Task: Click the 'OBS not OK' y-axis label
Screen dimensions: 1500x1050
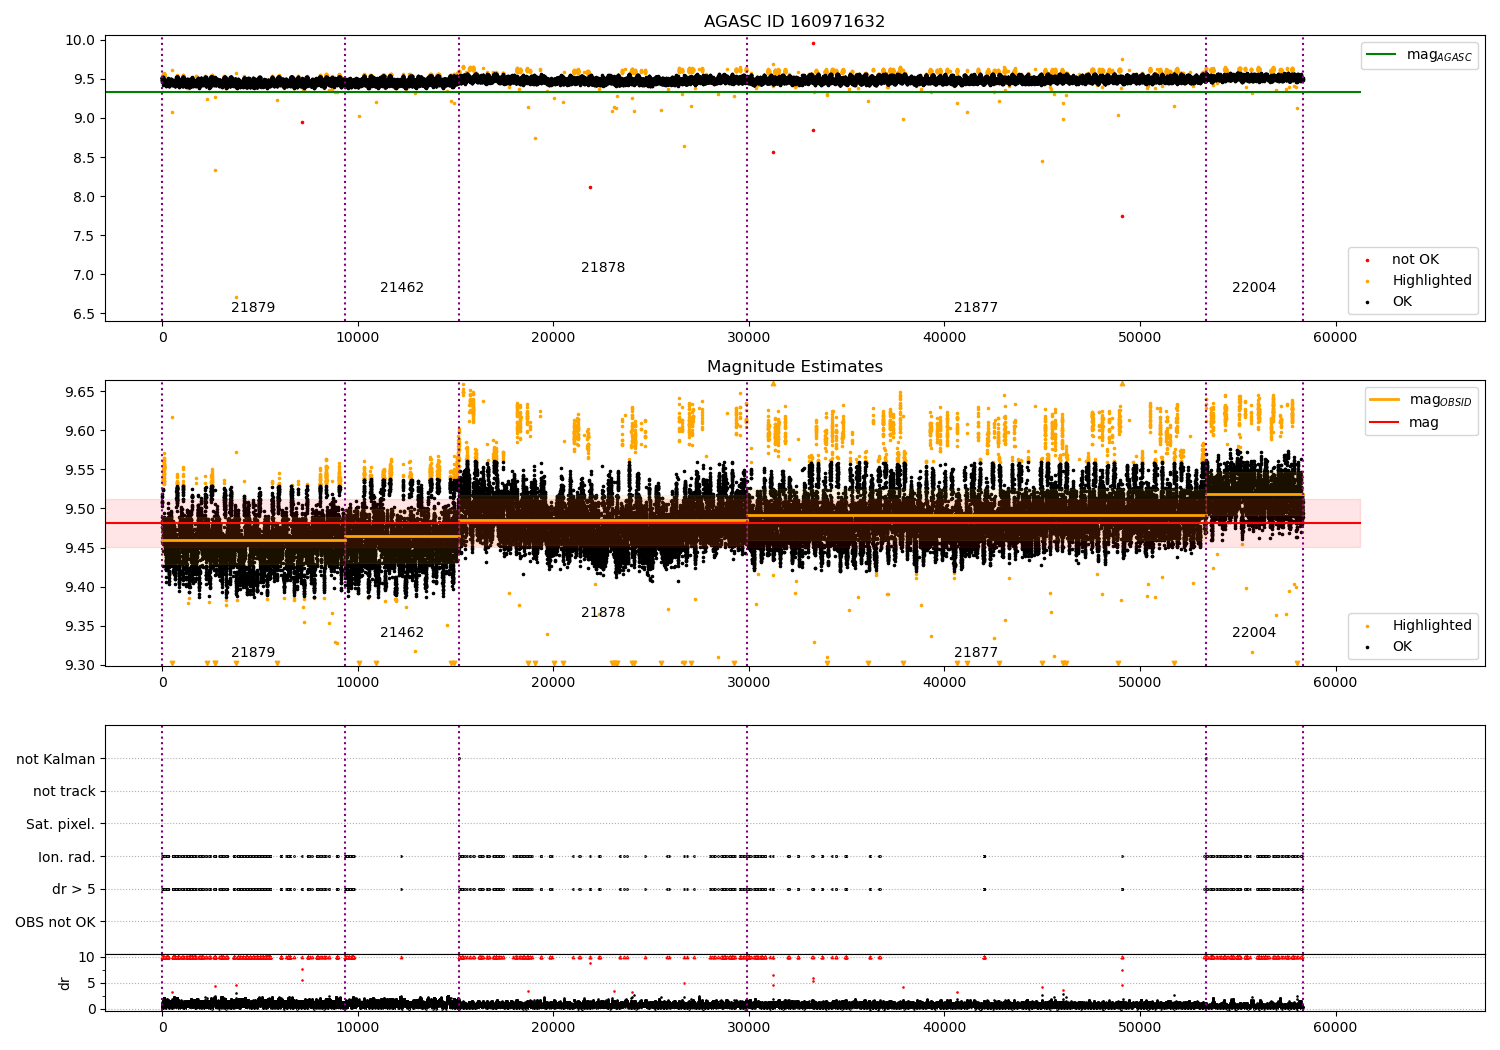Action: tap(55, 922)
